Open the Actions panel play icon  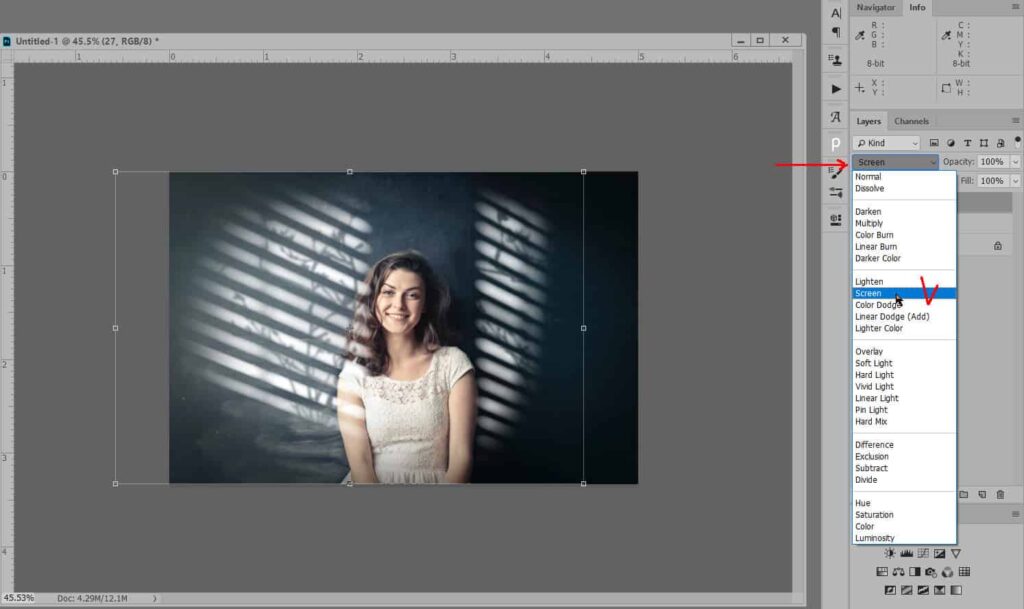(836, 89)
